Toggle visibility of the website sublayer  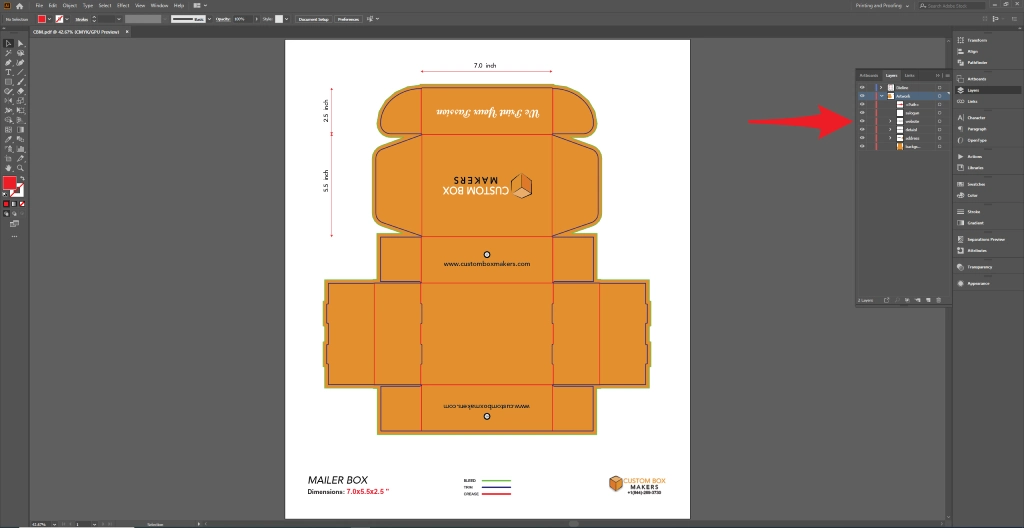tap(862, 121)
